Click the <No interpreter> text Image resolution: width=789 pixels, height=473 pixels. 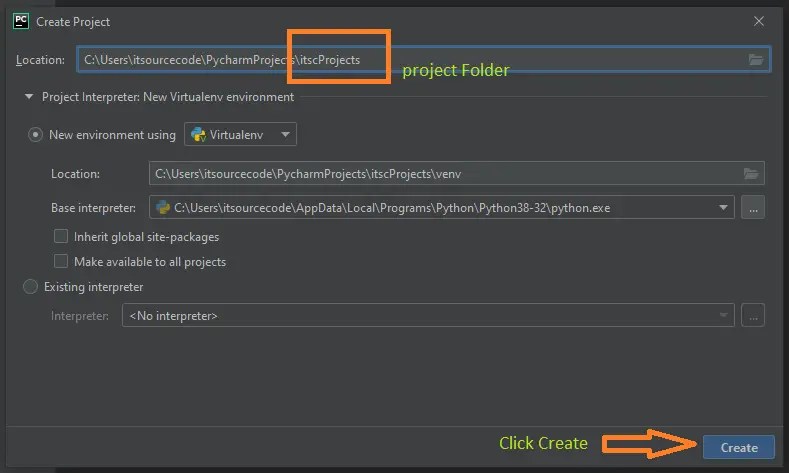[174, 316]
